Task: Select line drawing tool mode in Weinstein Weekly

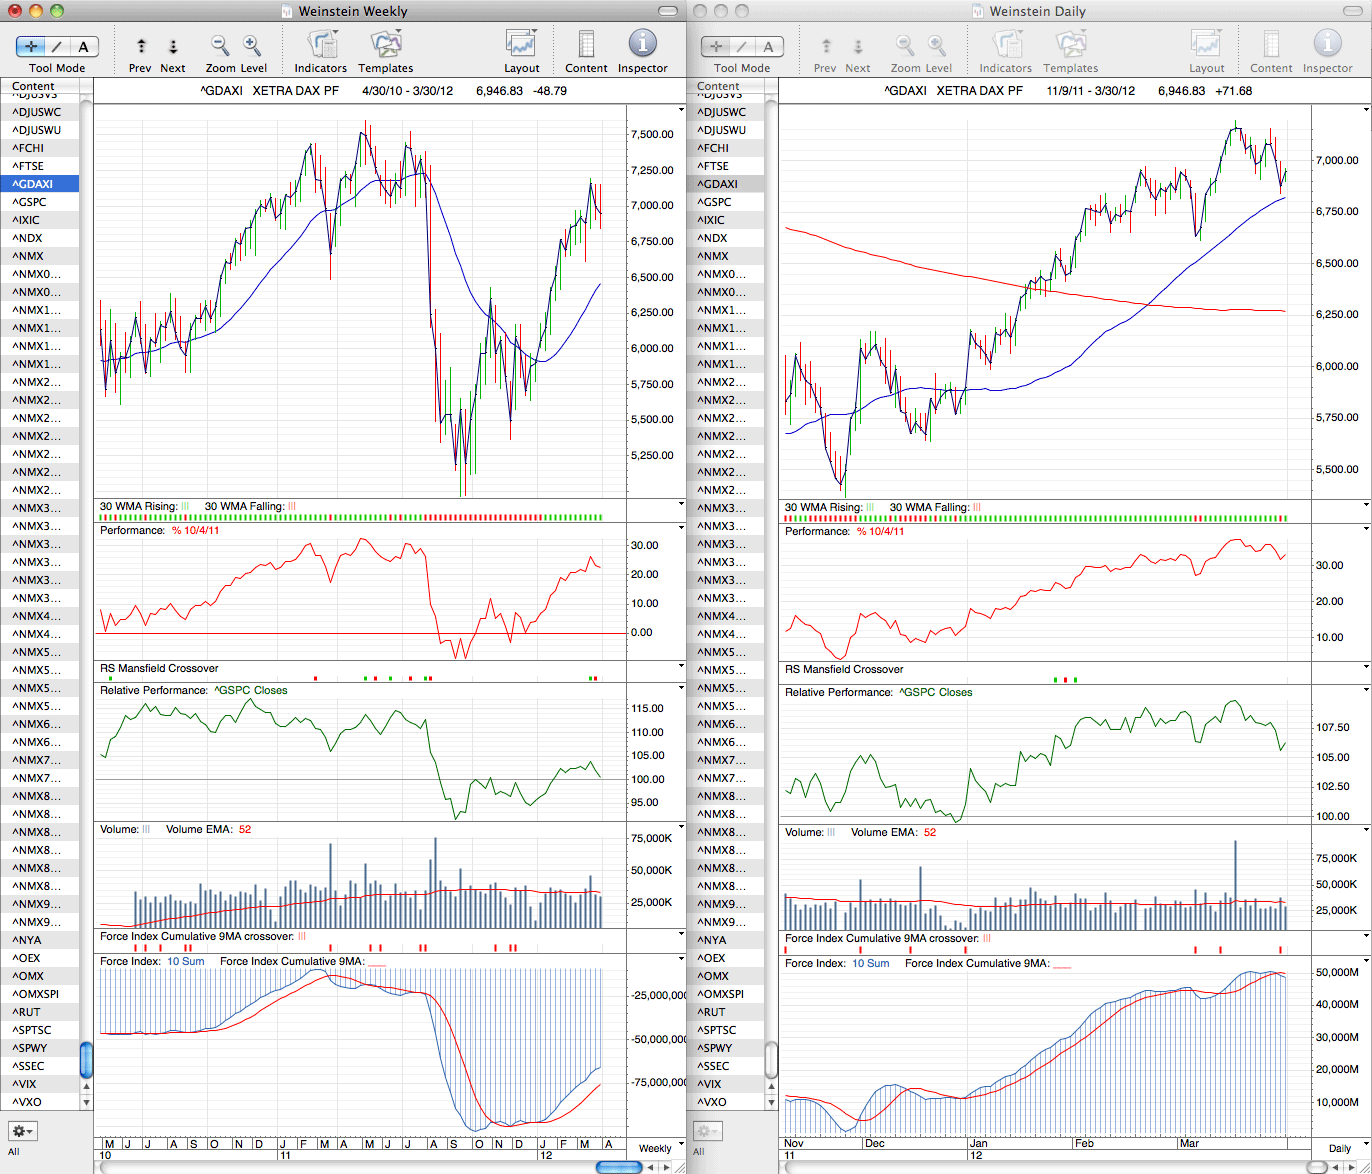Action: point(57,46)
